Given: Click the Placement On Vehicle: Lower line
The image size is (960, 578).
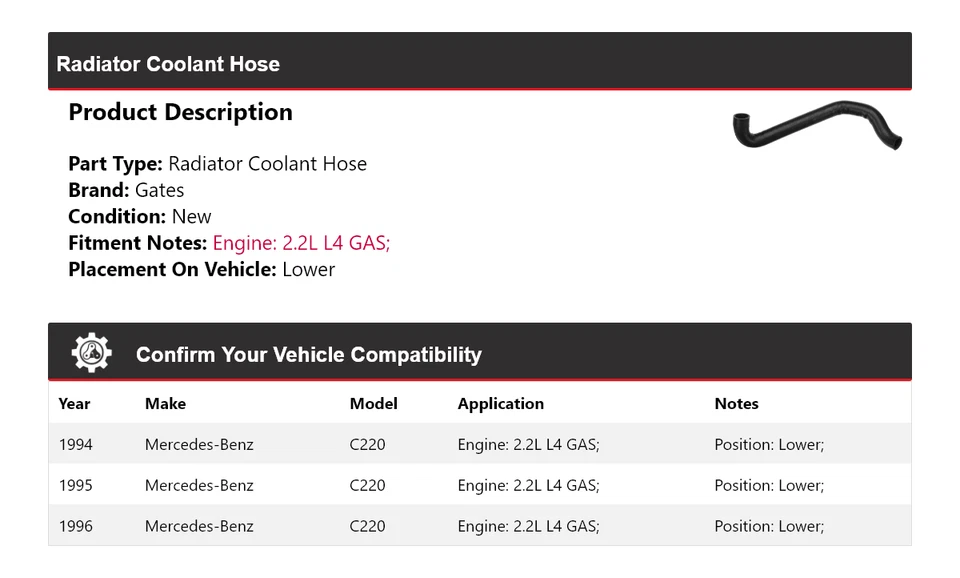Looking at the screenshot, I should 201,269.
